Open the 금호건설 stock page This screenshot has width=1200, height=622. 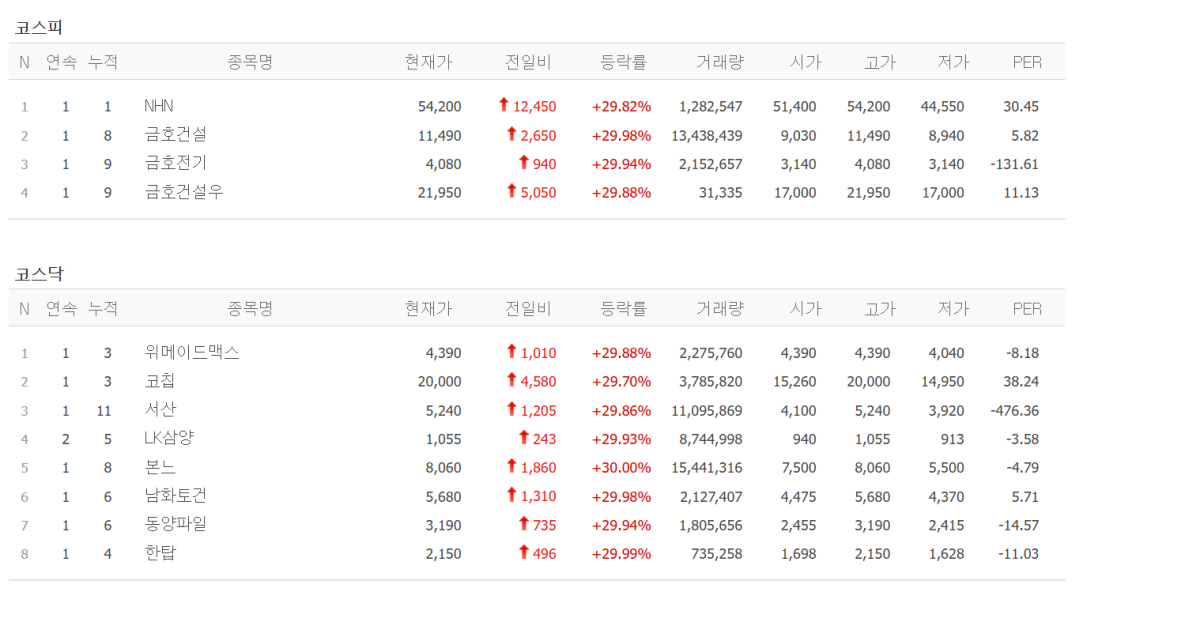[176, 135]
